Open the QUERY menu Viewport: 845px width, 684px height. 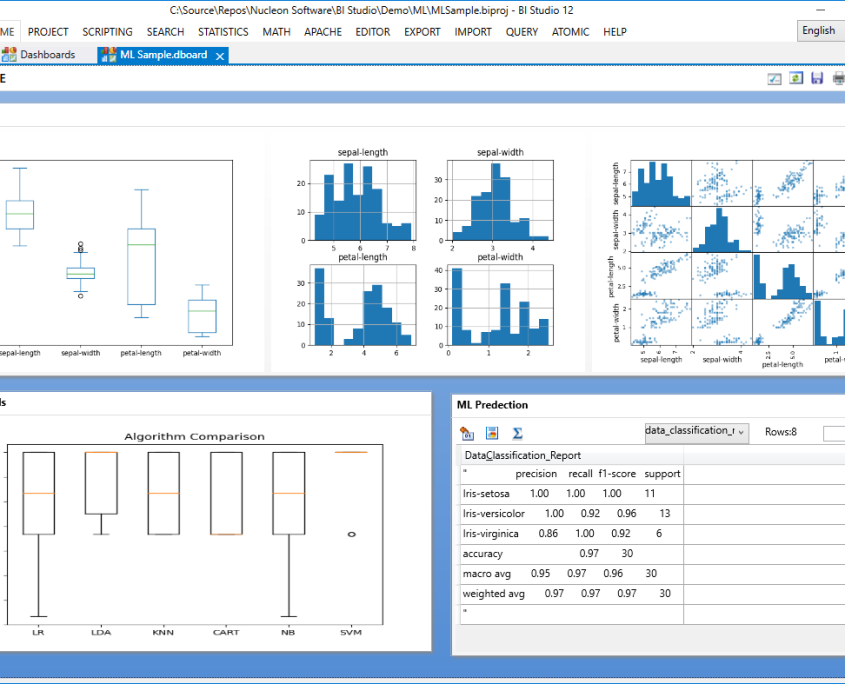coord(521,31)
